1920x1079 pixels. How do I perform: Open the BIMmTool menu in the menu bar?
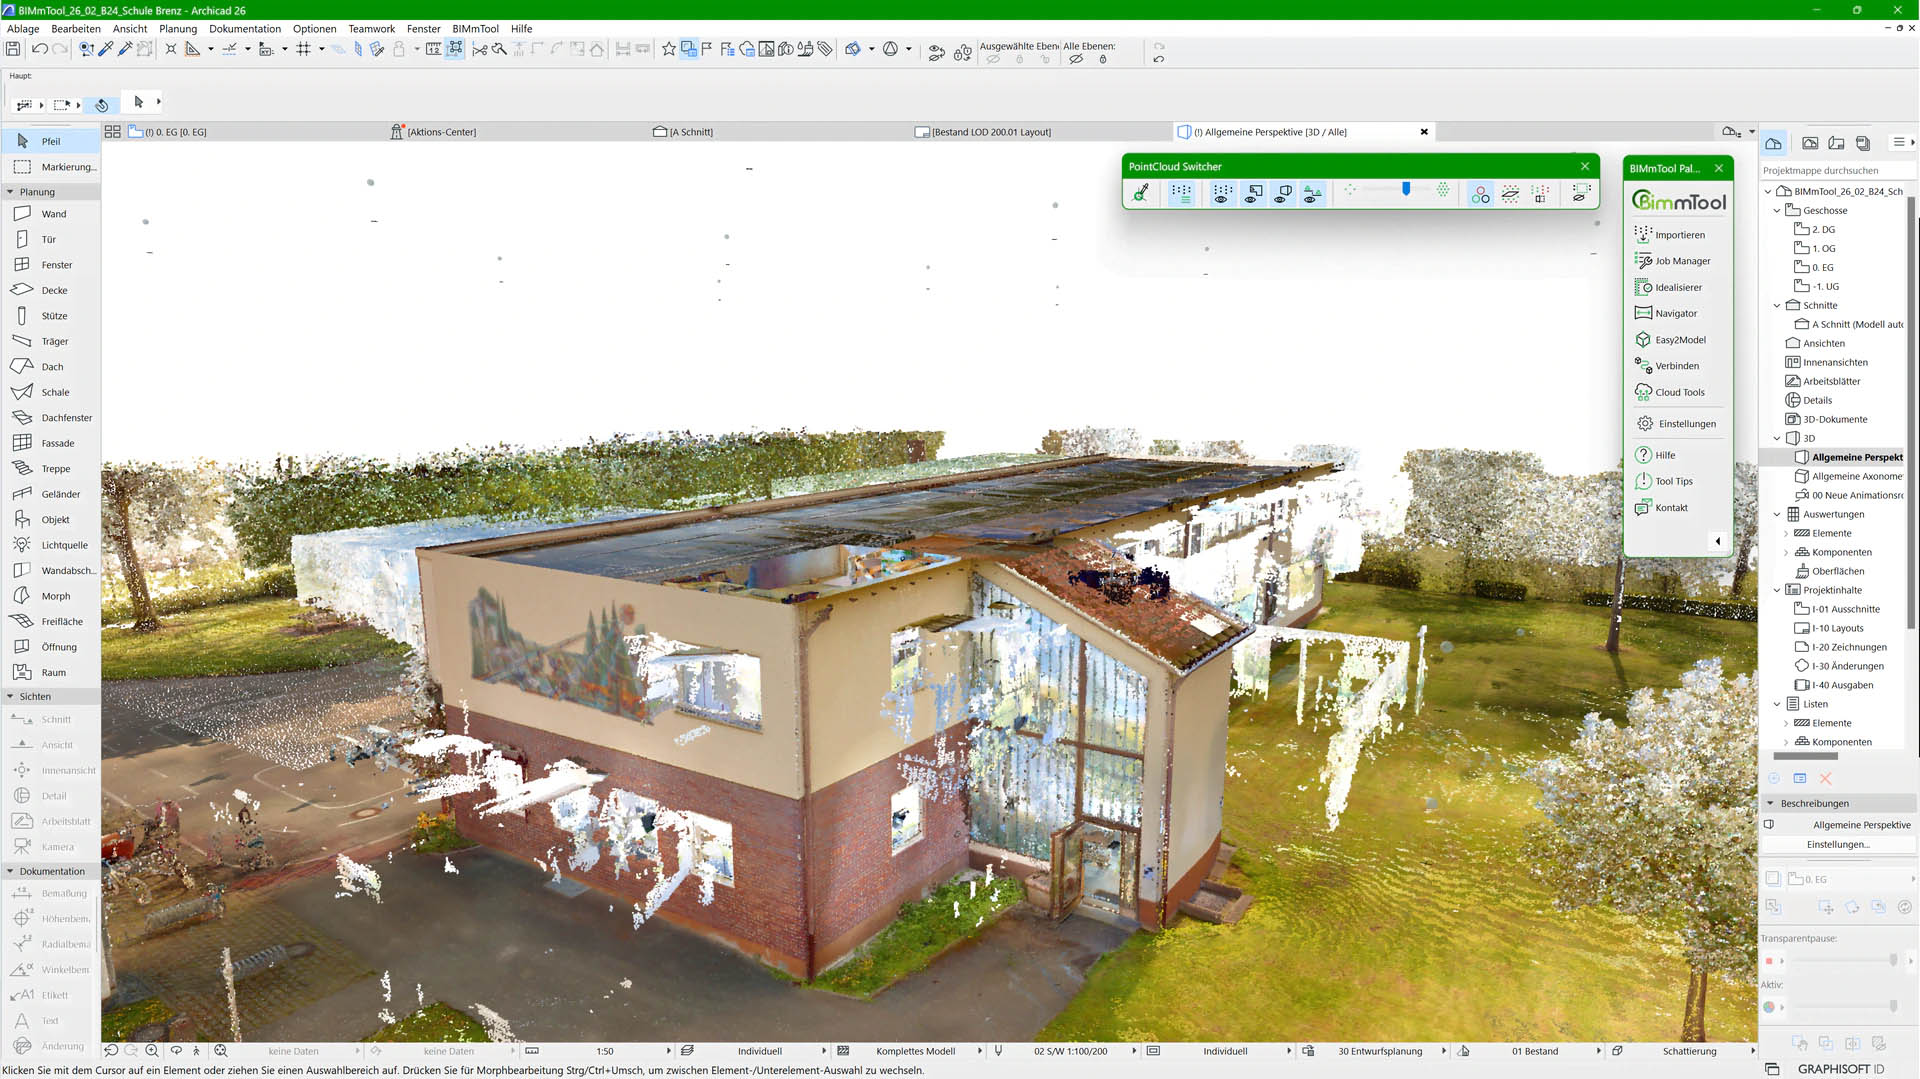click(x=475, y=28)
